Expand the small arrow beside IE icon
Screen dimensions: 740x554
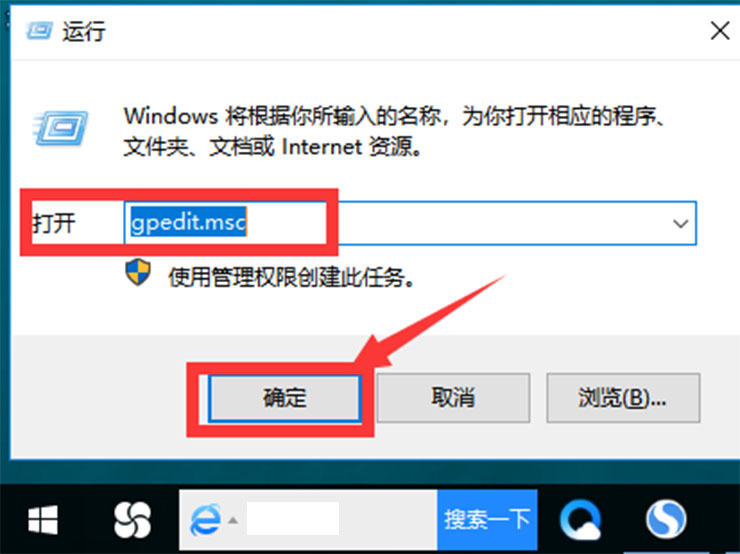233,521
